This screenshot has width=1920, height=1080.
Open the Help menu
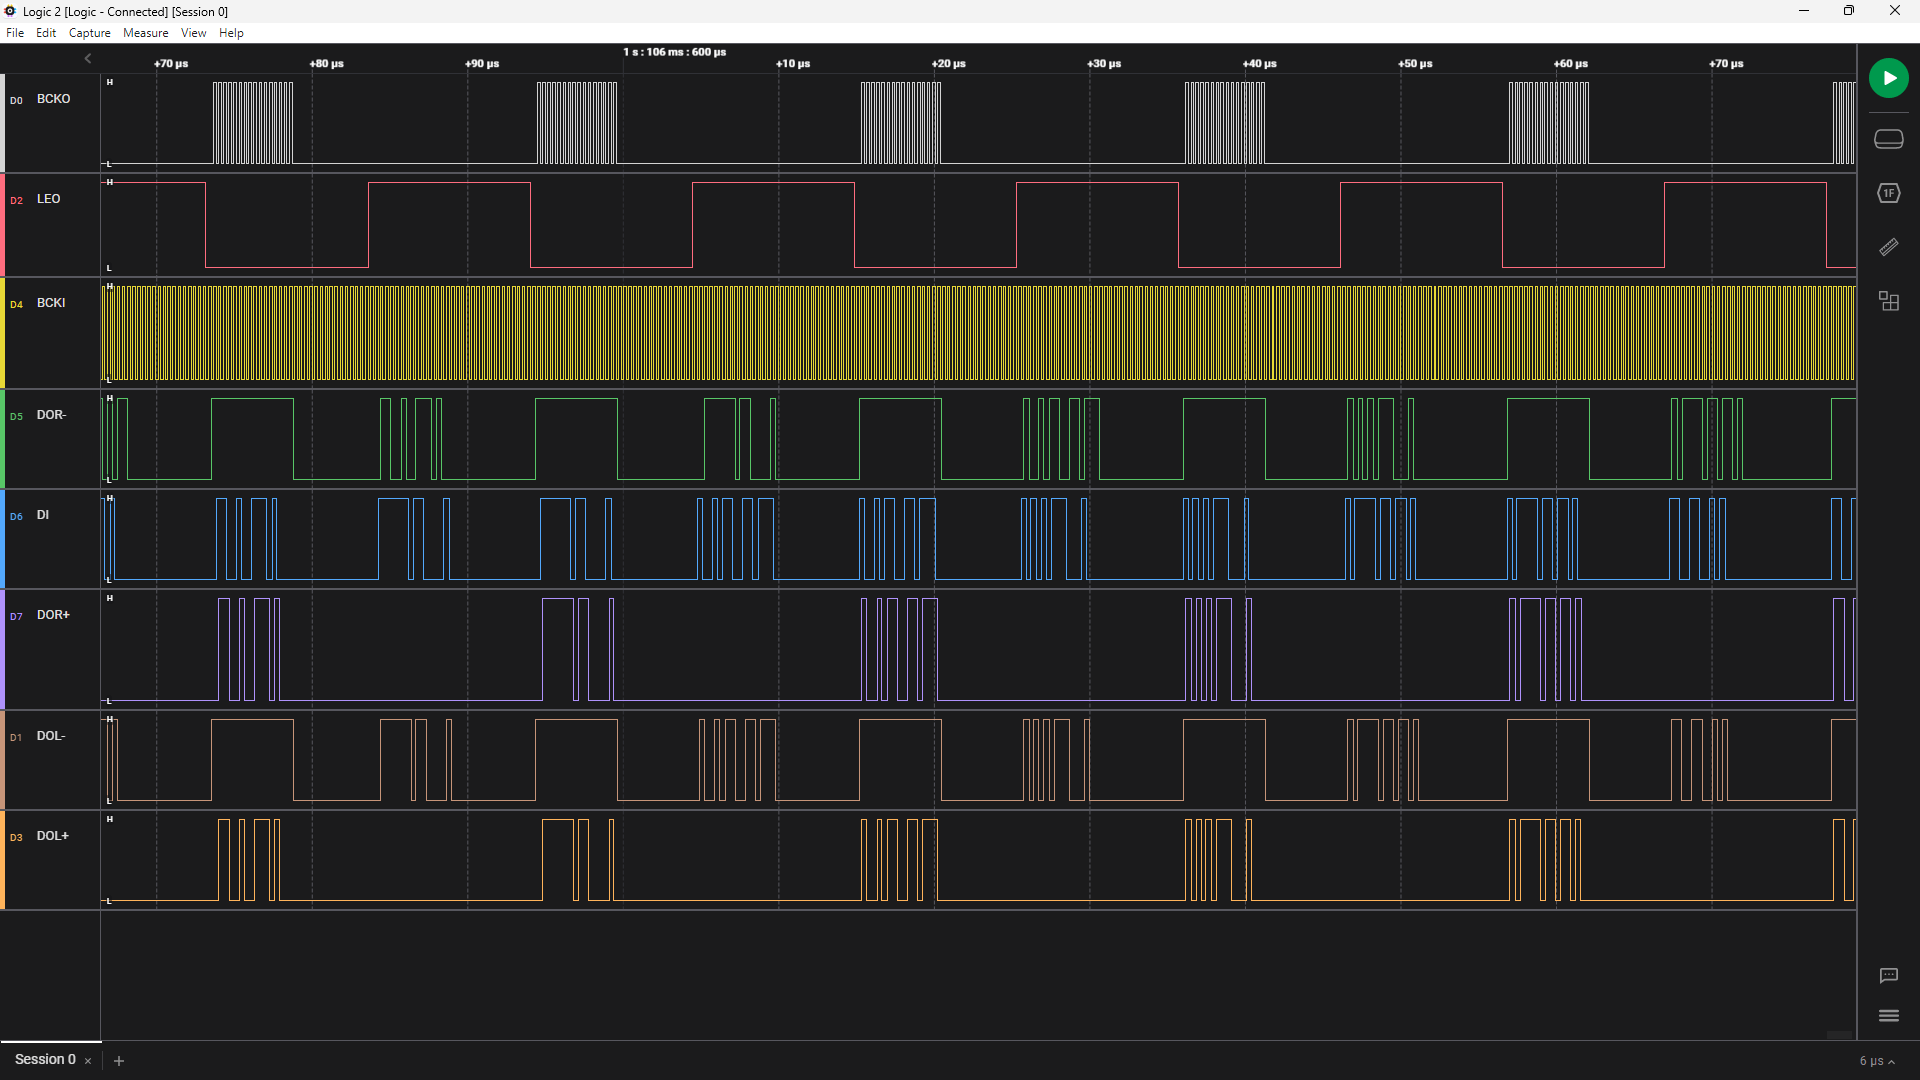[231, 33]
